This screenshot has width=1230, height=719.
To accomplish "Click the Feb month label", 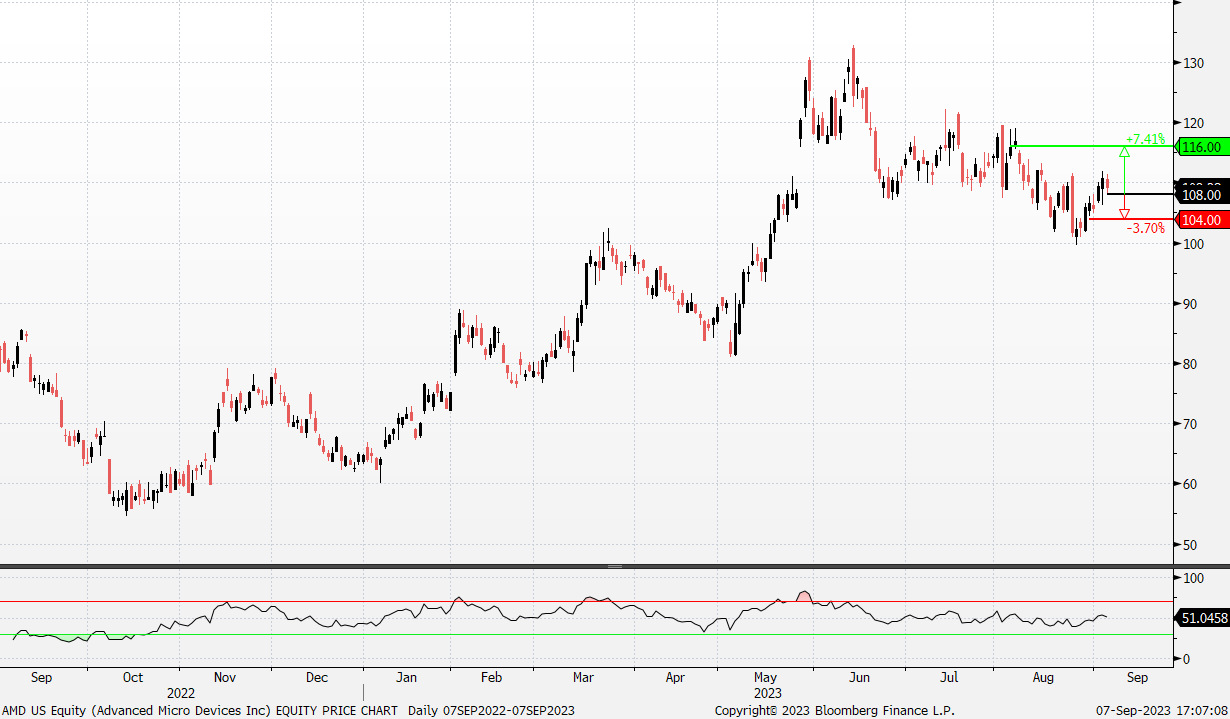I will [491, 677].
